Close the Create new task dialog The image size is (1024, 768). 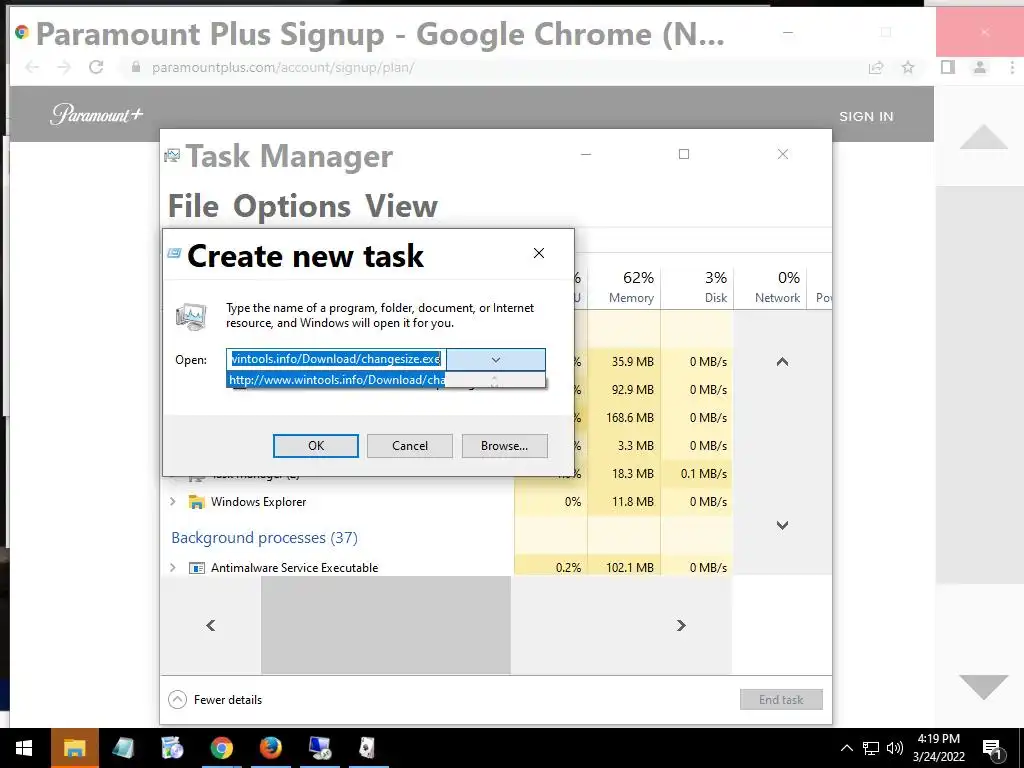539,253
